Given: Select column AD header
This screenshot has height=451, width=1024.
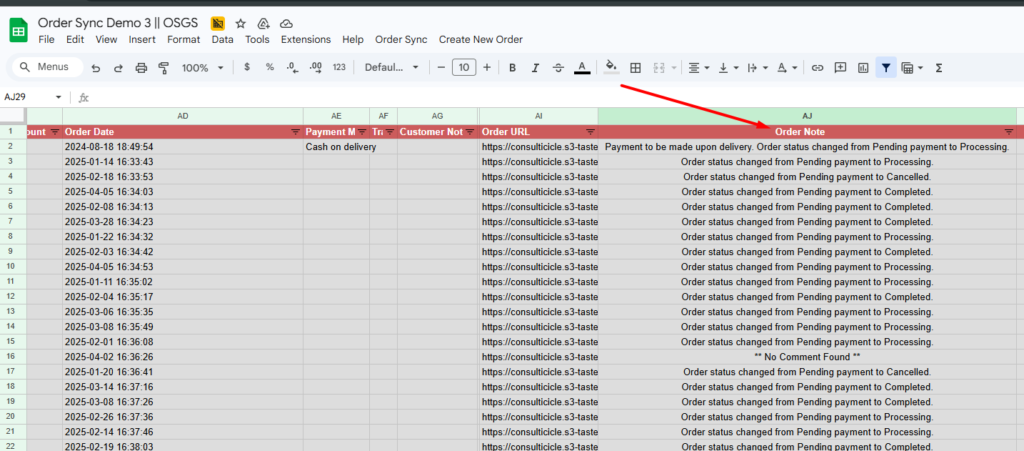Looking at the screenshot, I should (x=183, y=116).
